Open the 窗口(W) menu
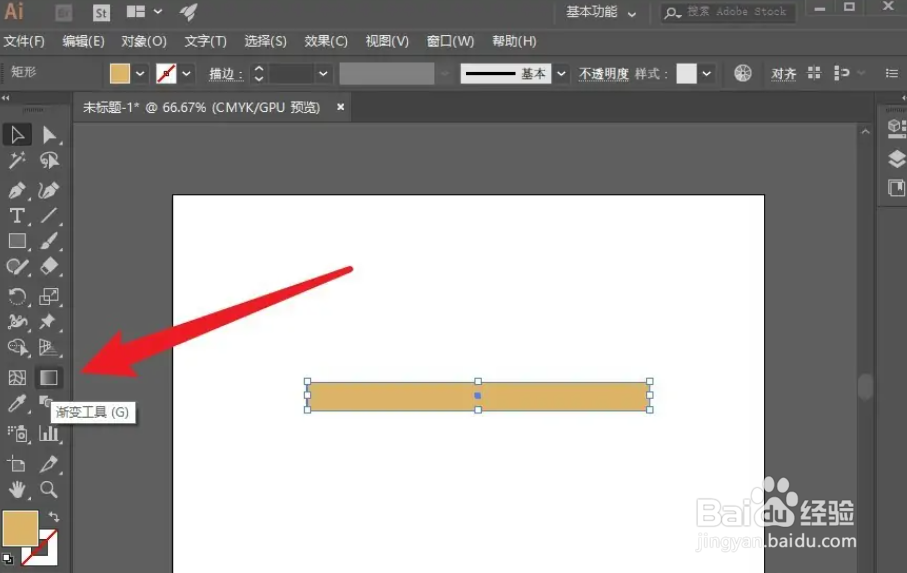This screenshot has width=907, height=573. click(x=450, y=42)
